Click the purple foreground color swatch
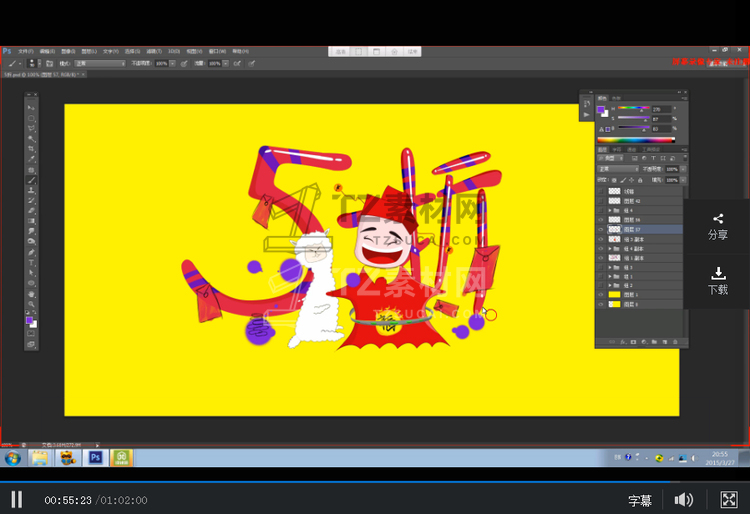750x514 pixels. click(29, 320)
